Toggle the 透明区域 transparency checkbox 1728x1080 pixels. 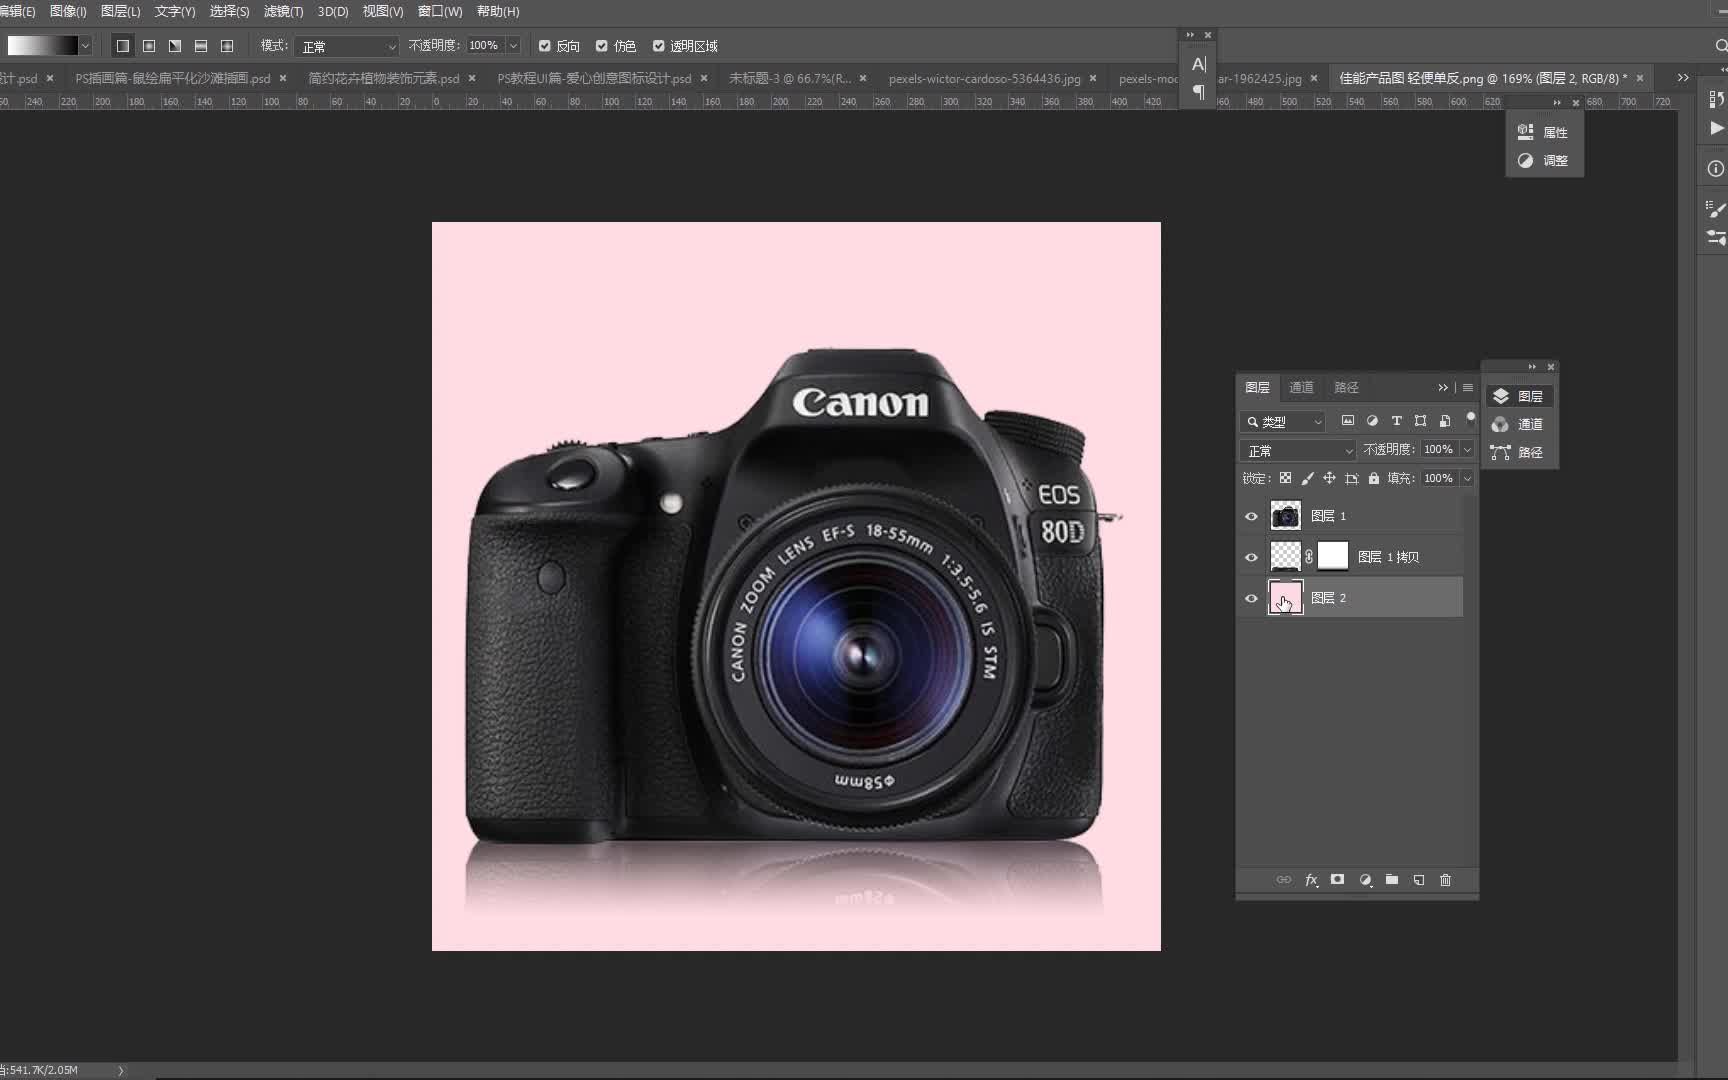(658, 46)
